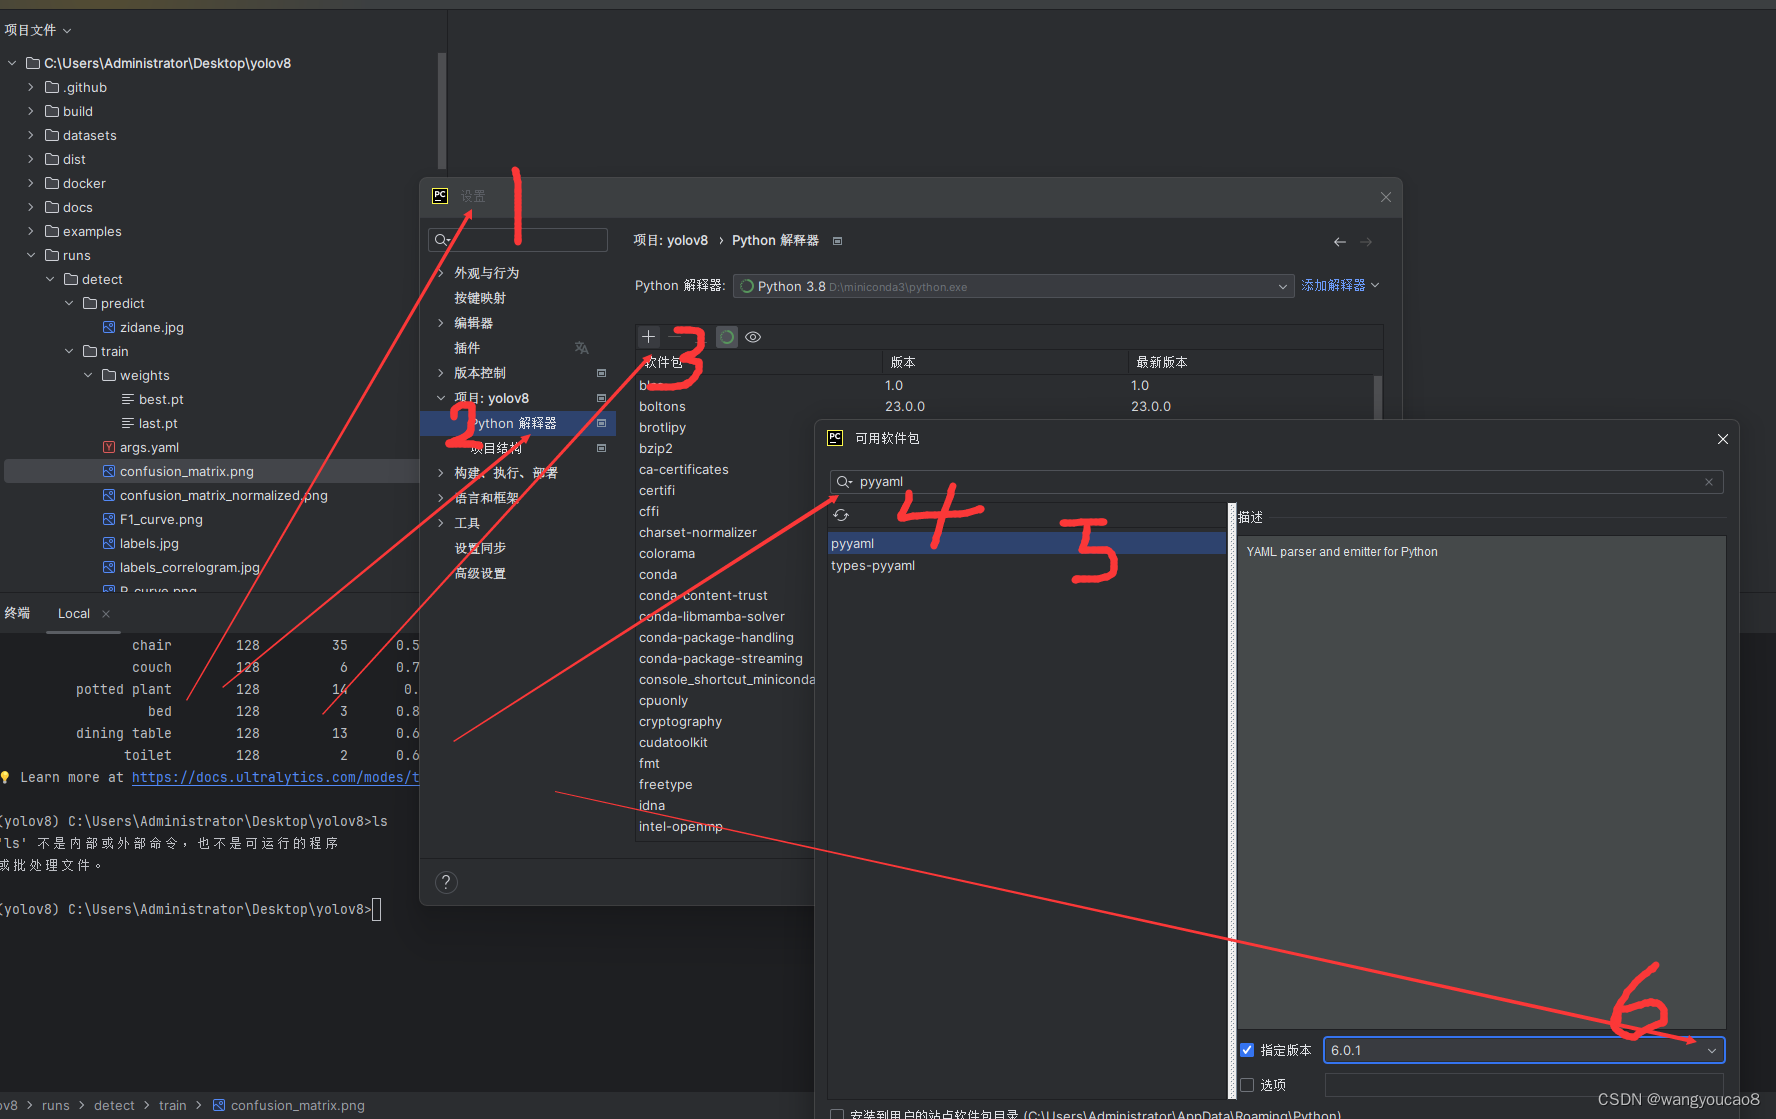Remove selected package using the minus icon
Screen dimensions: 1776x1119
674,337
